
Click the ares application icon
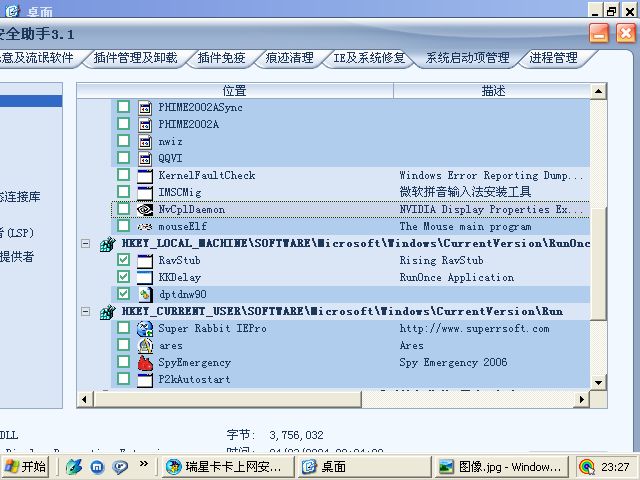[x=144, y=346]
